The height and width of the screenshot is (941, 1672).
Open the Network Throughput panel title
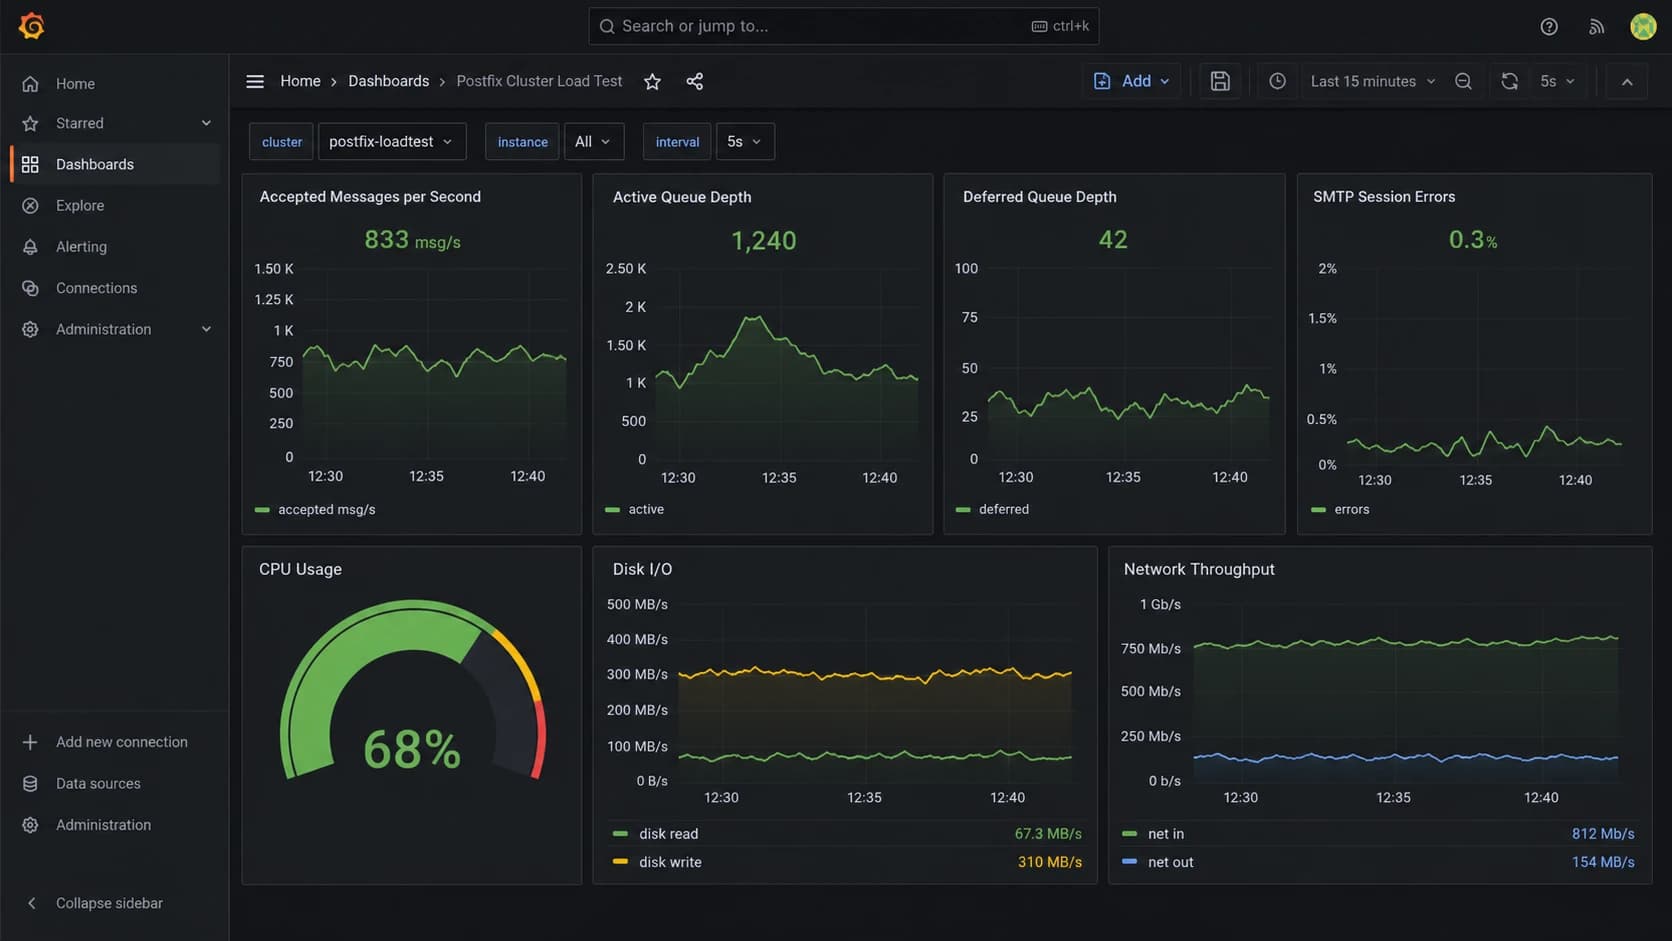[x=1199, y=569]
